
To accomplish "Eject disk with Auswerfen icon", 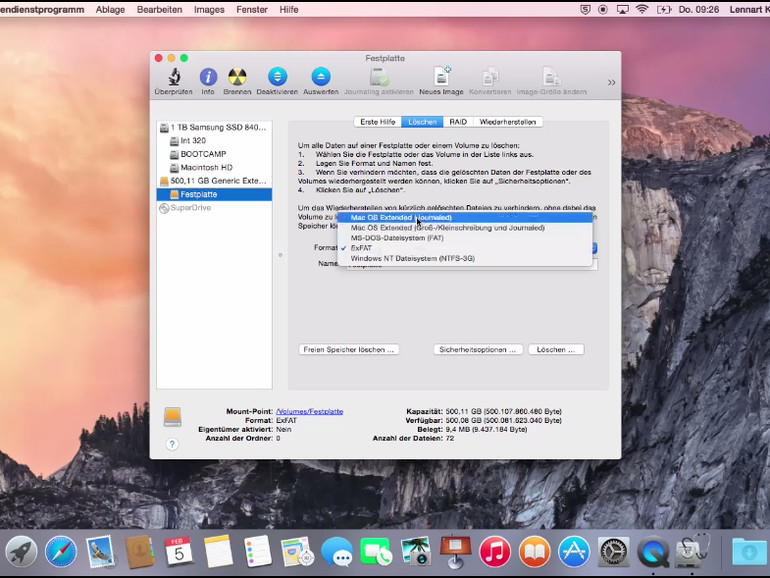I will tap(321, 77).
